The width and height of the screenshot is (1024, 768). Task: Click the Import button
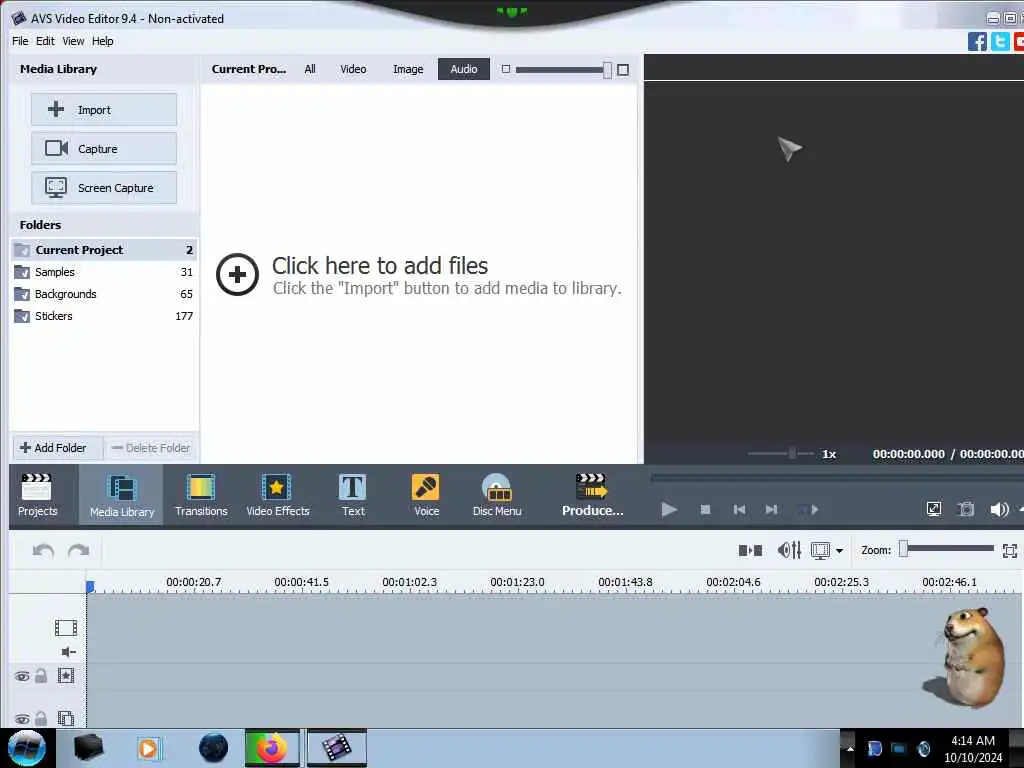point(104,110)
